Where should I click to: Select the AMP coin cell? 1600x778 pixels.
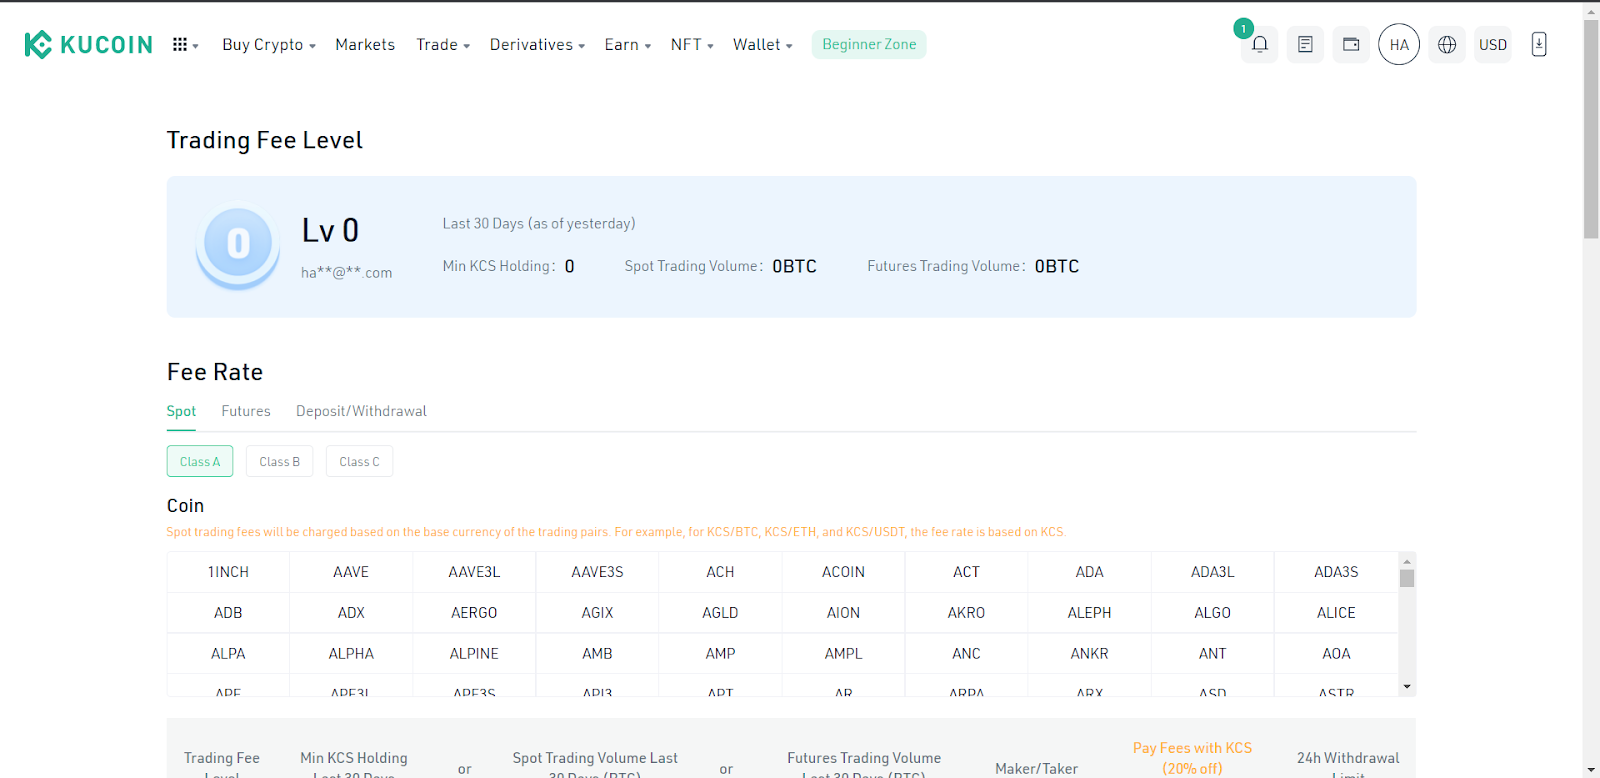coord(720,654)
